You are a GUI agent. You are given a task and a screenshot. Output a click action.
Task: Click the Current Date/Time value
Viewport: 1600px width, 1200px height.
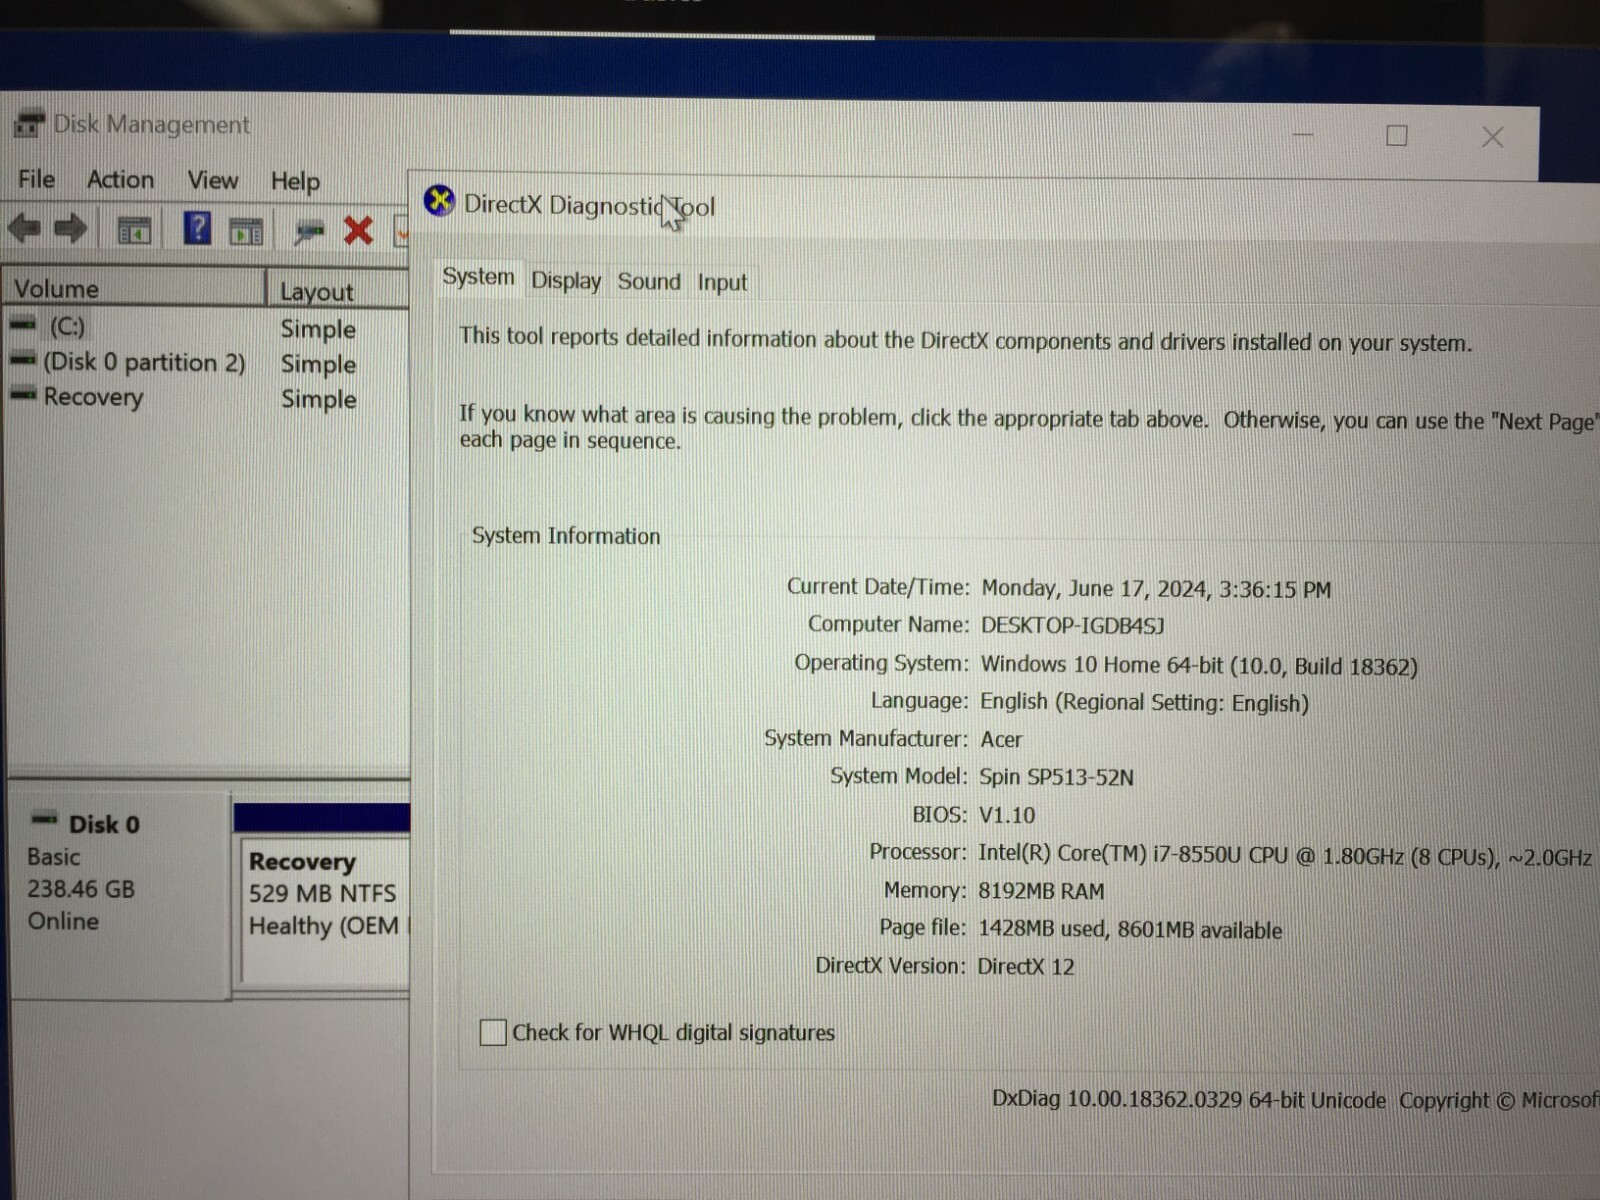pos(1156,589)
